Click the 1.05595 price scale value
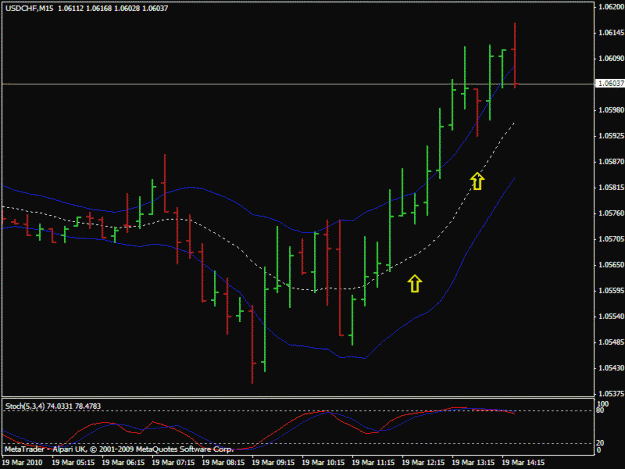The image size is (625, 469). [611, 290]
